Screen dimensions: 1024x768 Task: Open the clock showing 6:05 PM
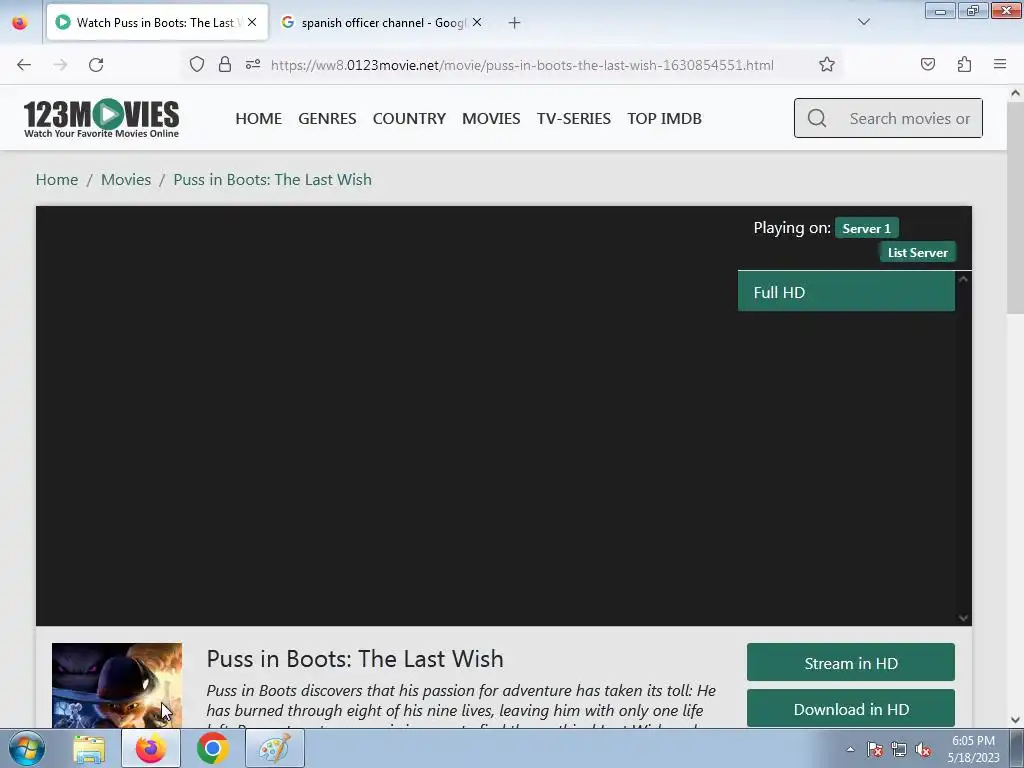974,749
